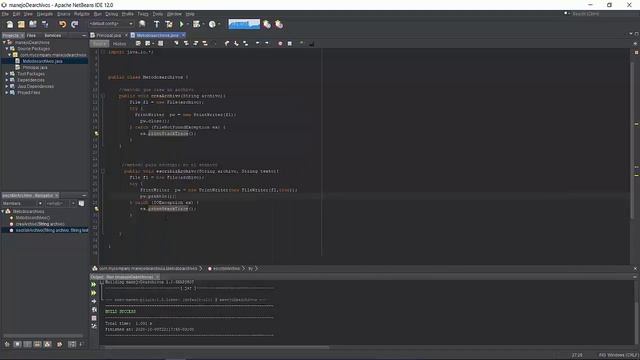
Task: Close the Metodosarchivos.java editor tab
Action: click(183, 36)
